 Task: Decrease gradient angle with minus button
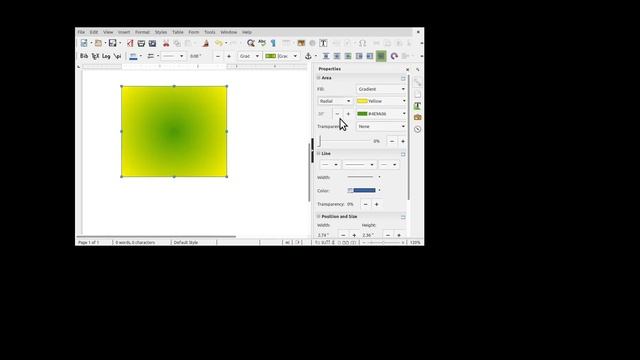(x=337, y=114)
